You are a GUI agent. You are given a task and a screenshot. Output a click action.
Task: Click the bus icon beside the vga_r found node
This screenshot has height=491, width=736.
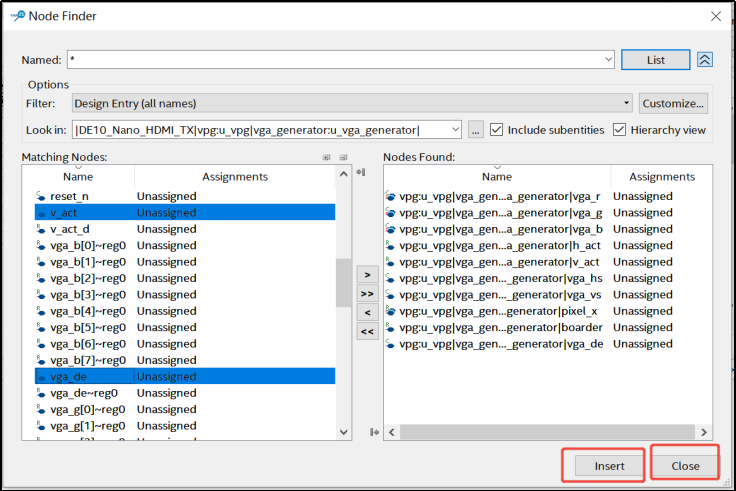[390, 196]
